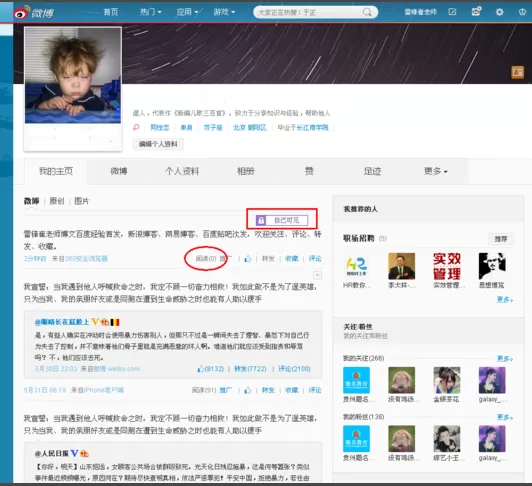Click 转发 on the first post
Image resolution: width=532 pixels, height=486 pixels.
[268, 259]
